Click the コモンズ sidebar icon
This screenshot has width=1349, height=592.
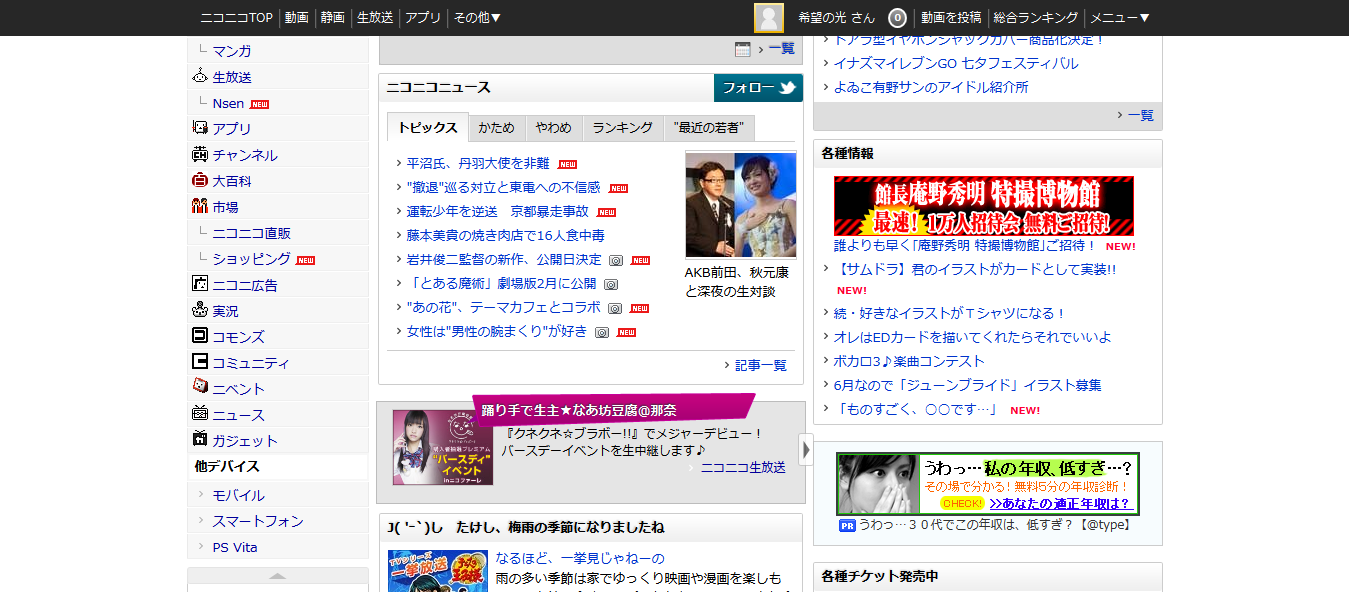[199, 336]
